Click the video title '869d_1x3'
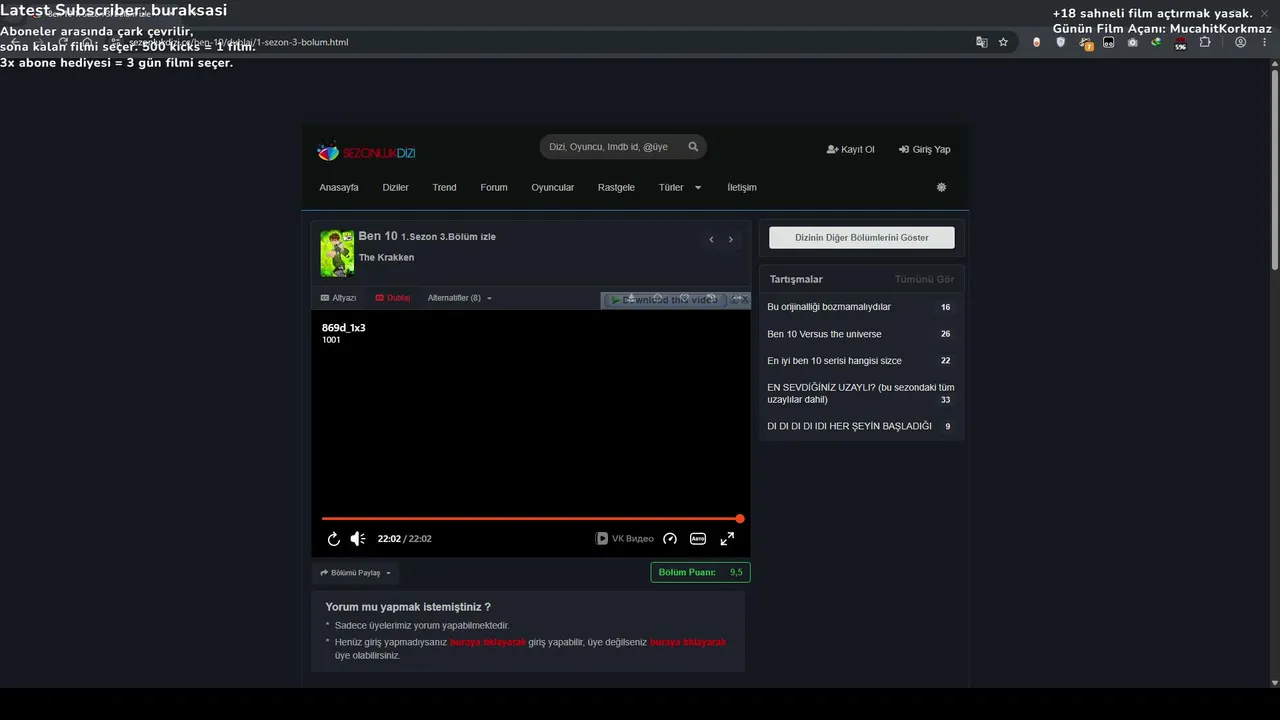 pos(343,328)
